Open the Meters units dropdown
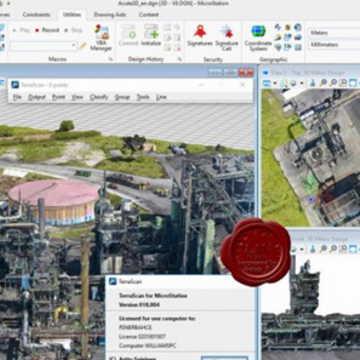360x360 pixels. pyautogui.click(x=334, y=33)
